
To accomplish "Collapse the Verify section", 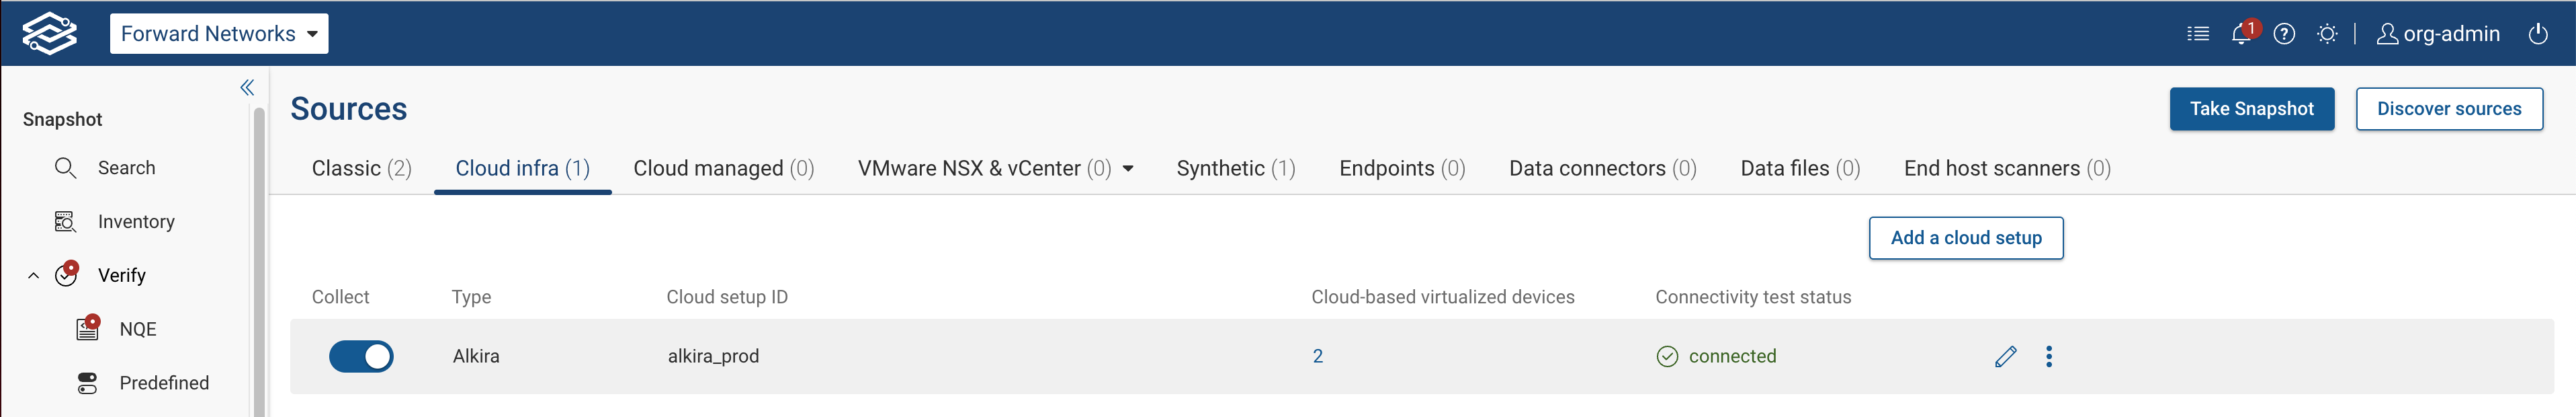I will [x=33, y=274].
